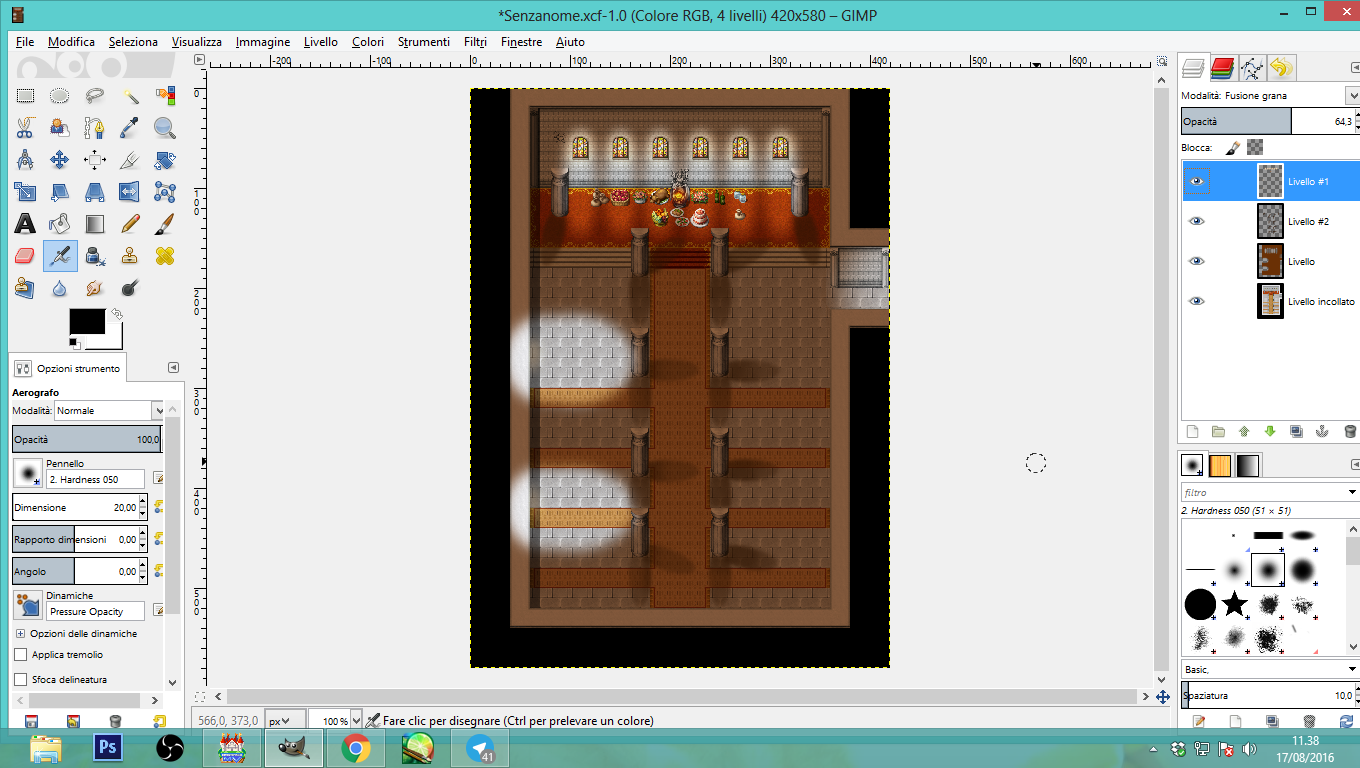Choose the Paths pen tool
1360x768 pixels.
pyautogui.click(x=95, y=128)
